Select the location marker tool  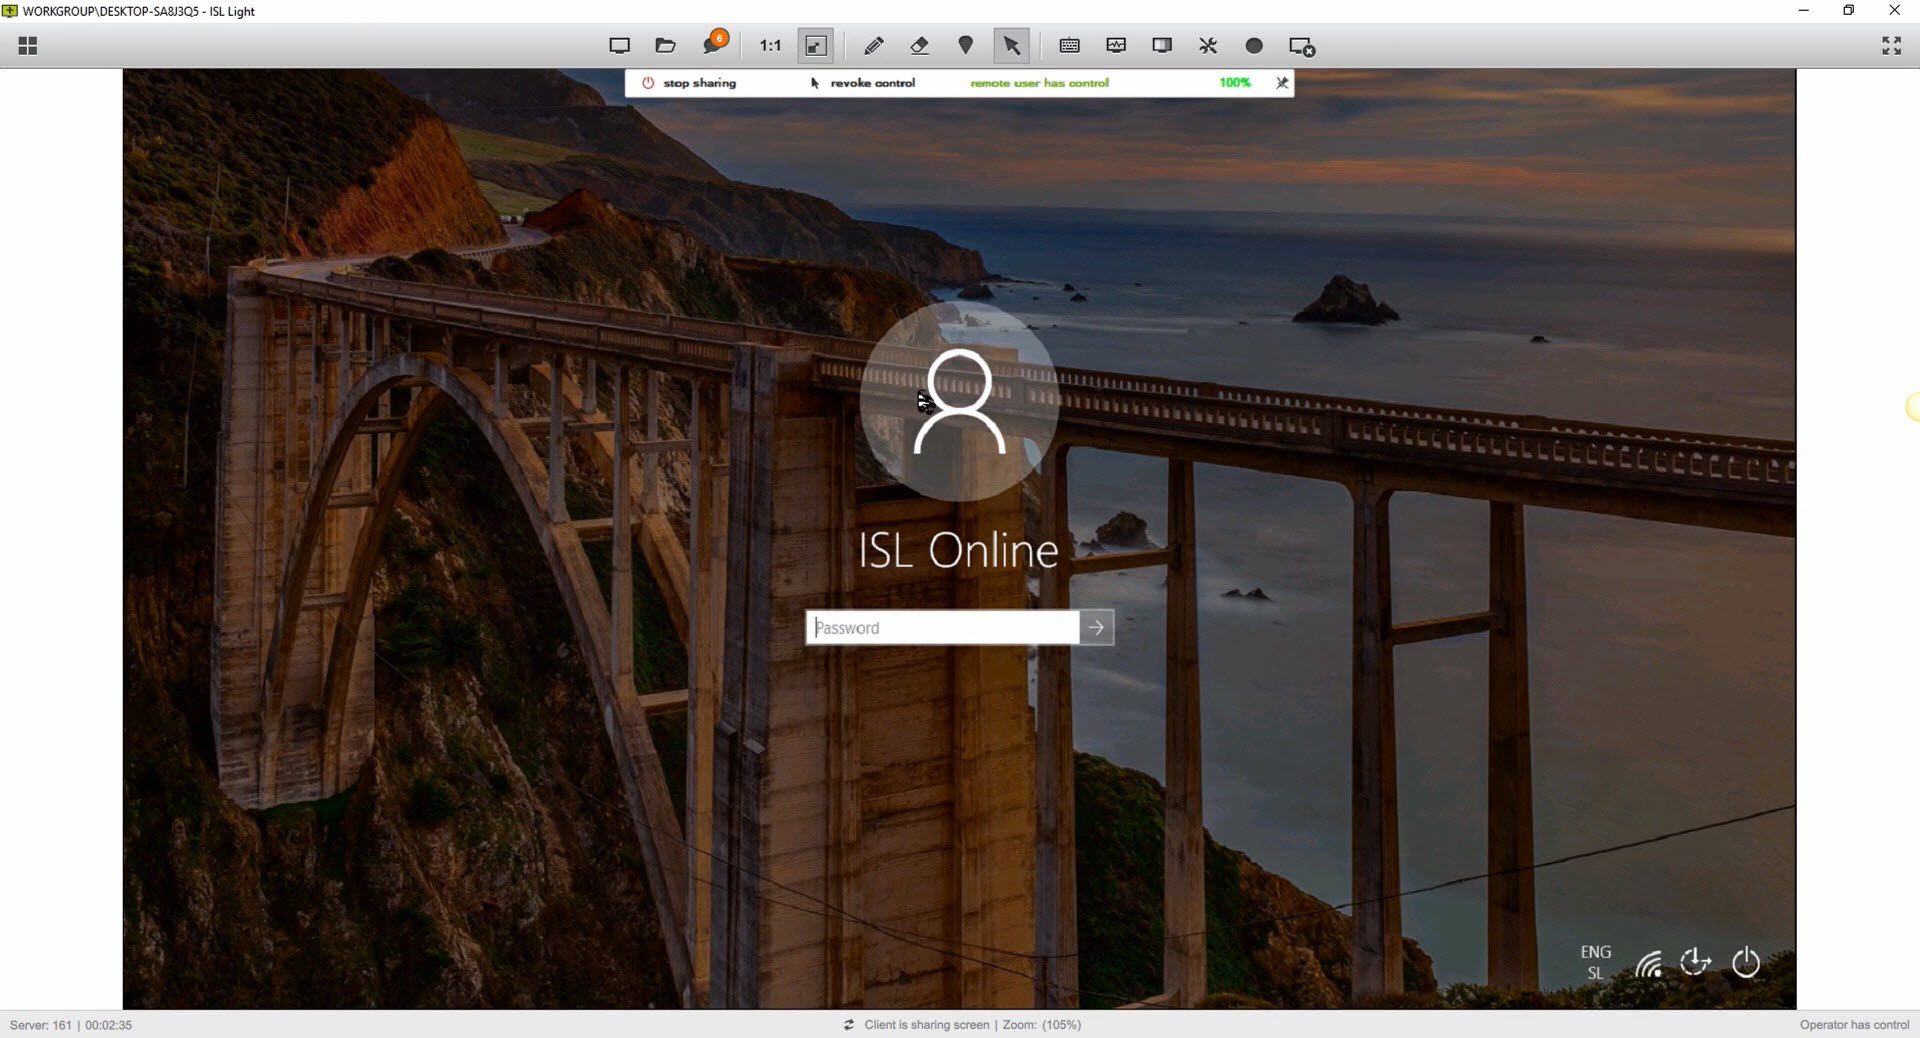[965, 45]
